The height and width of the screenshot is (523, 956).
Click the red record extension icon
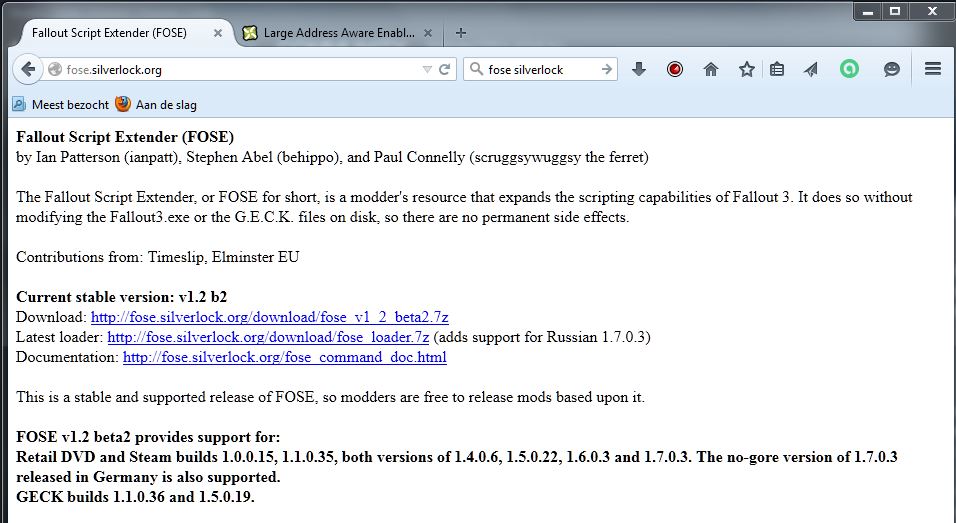coord(674,69)
